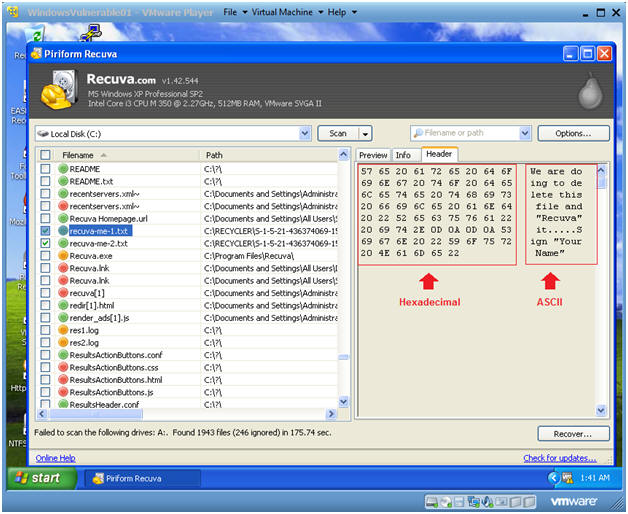Click the green status icon beside Recuva Homepage.url
This screenshot has height=514, width=628.
click(63, 218)
